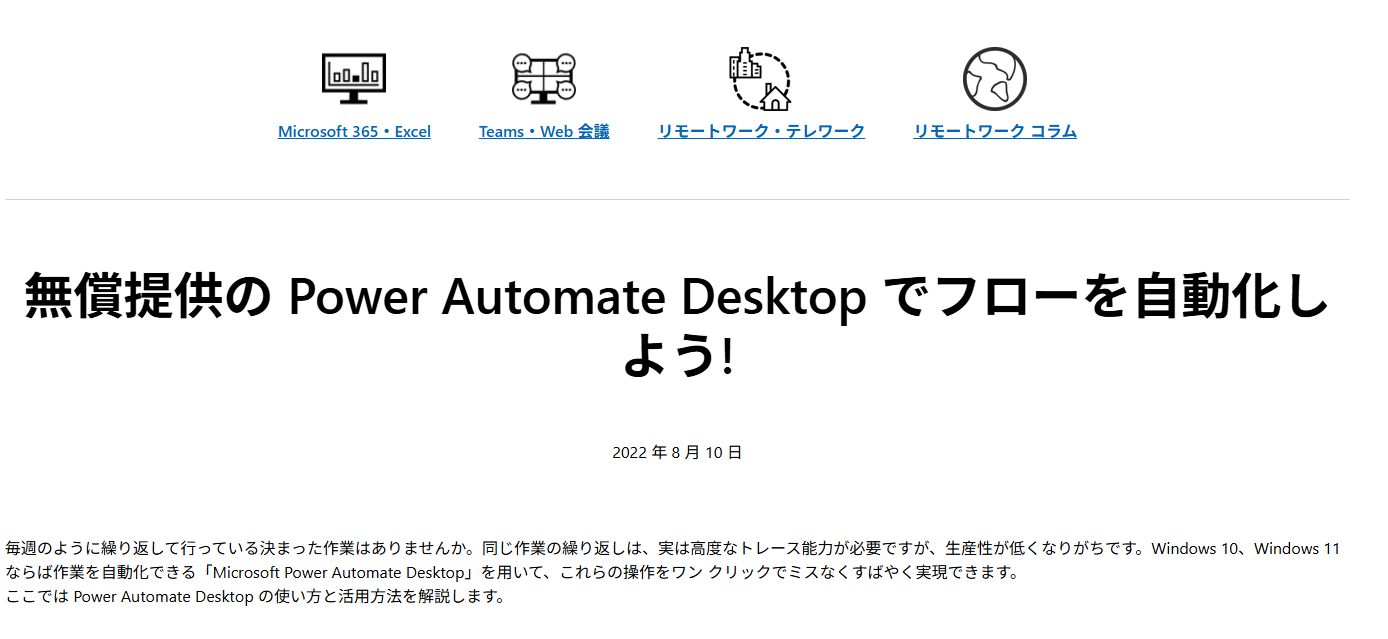Viewport: 1388px width, 639px height.
Task: Click the globe icon above リモートワーク コラム
Action: click(x=995, y=79)
